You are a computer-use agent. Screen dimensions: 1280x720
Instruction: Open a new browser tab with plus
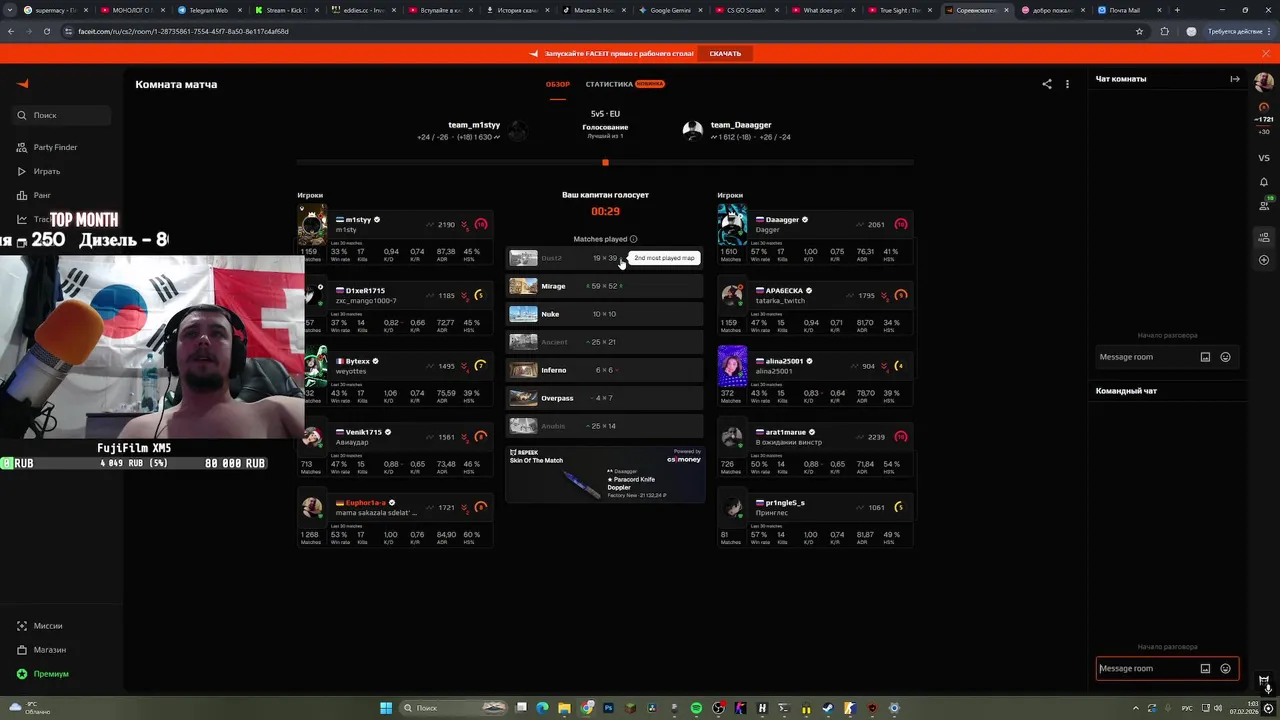pos(1177,10)
